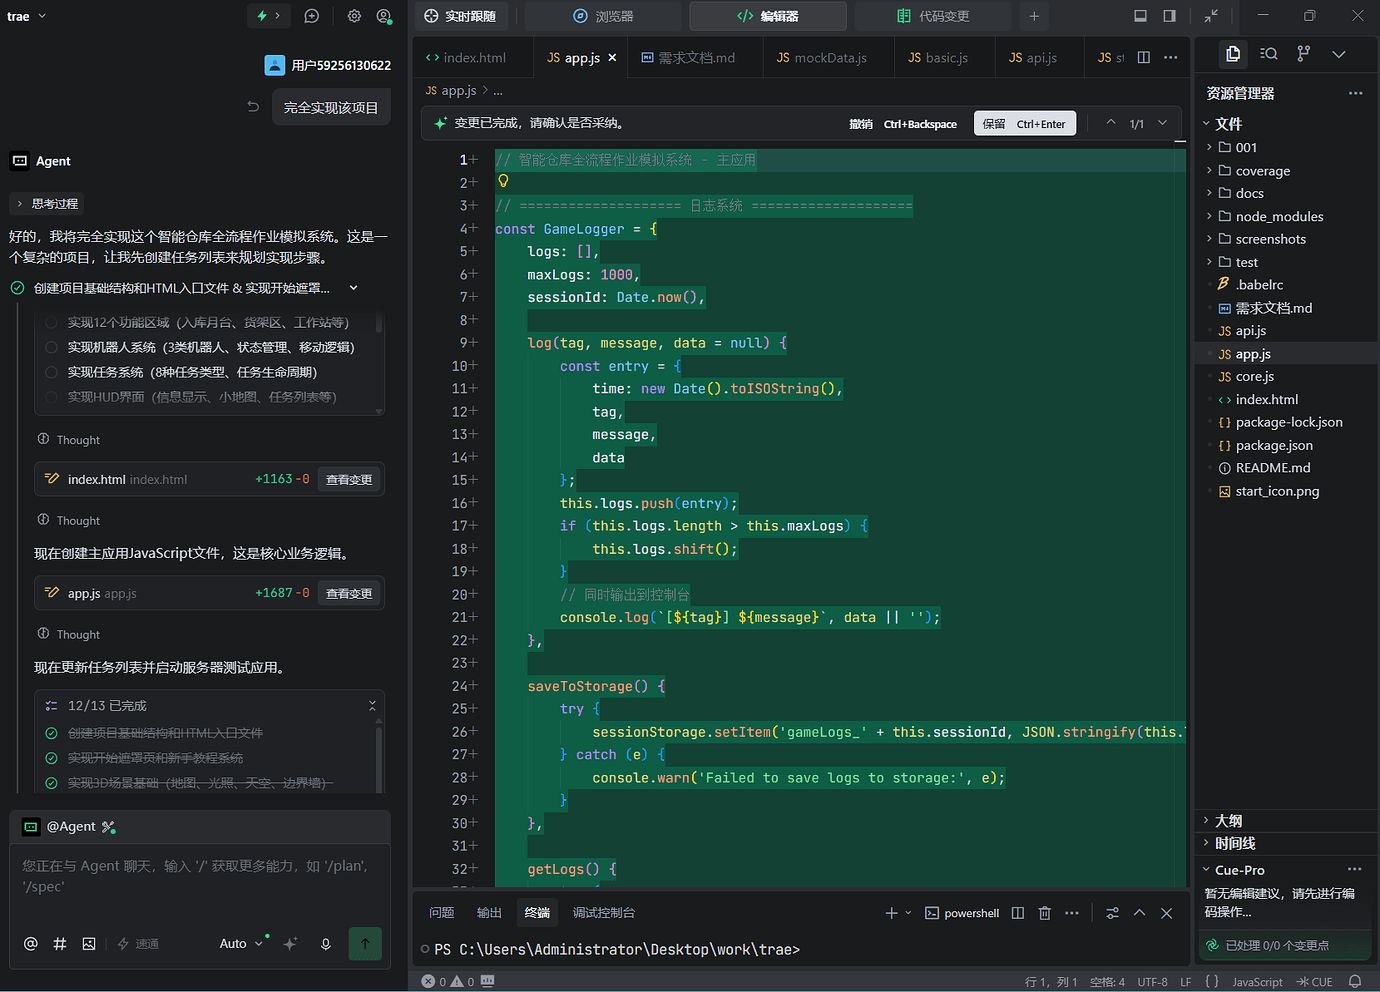
Task: Toggle the CUE status bar indicator
Action: tap(1315, 982)
